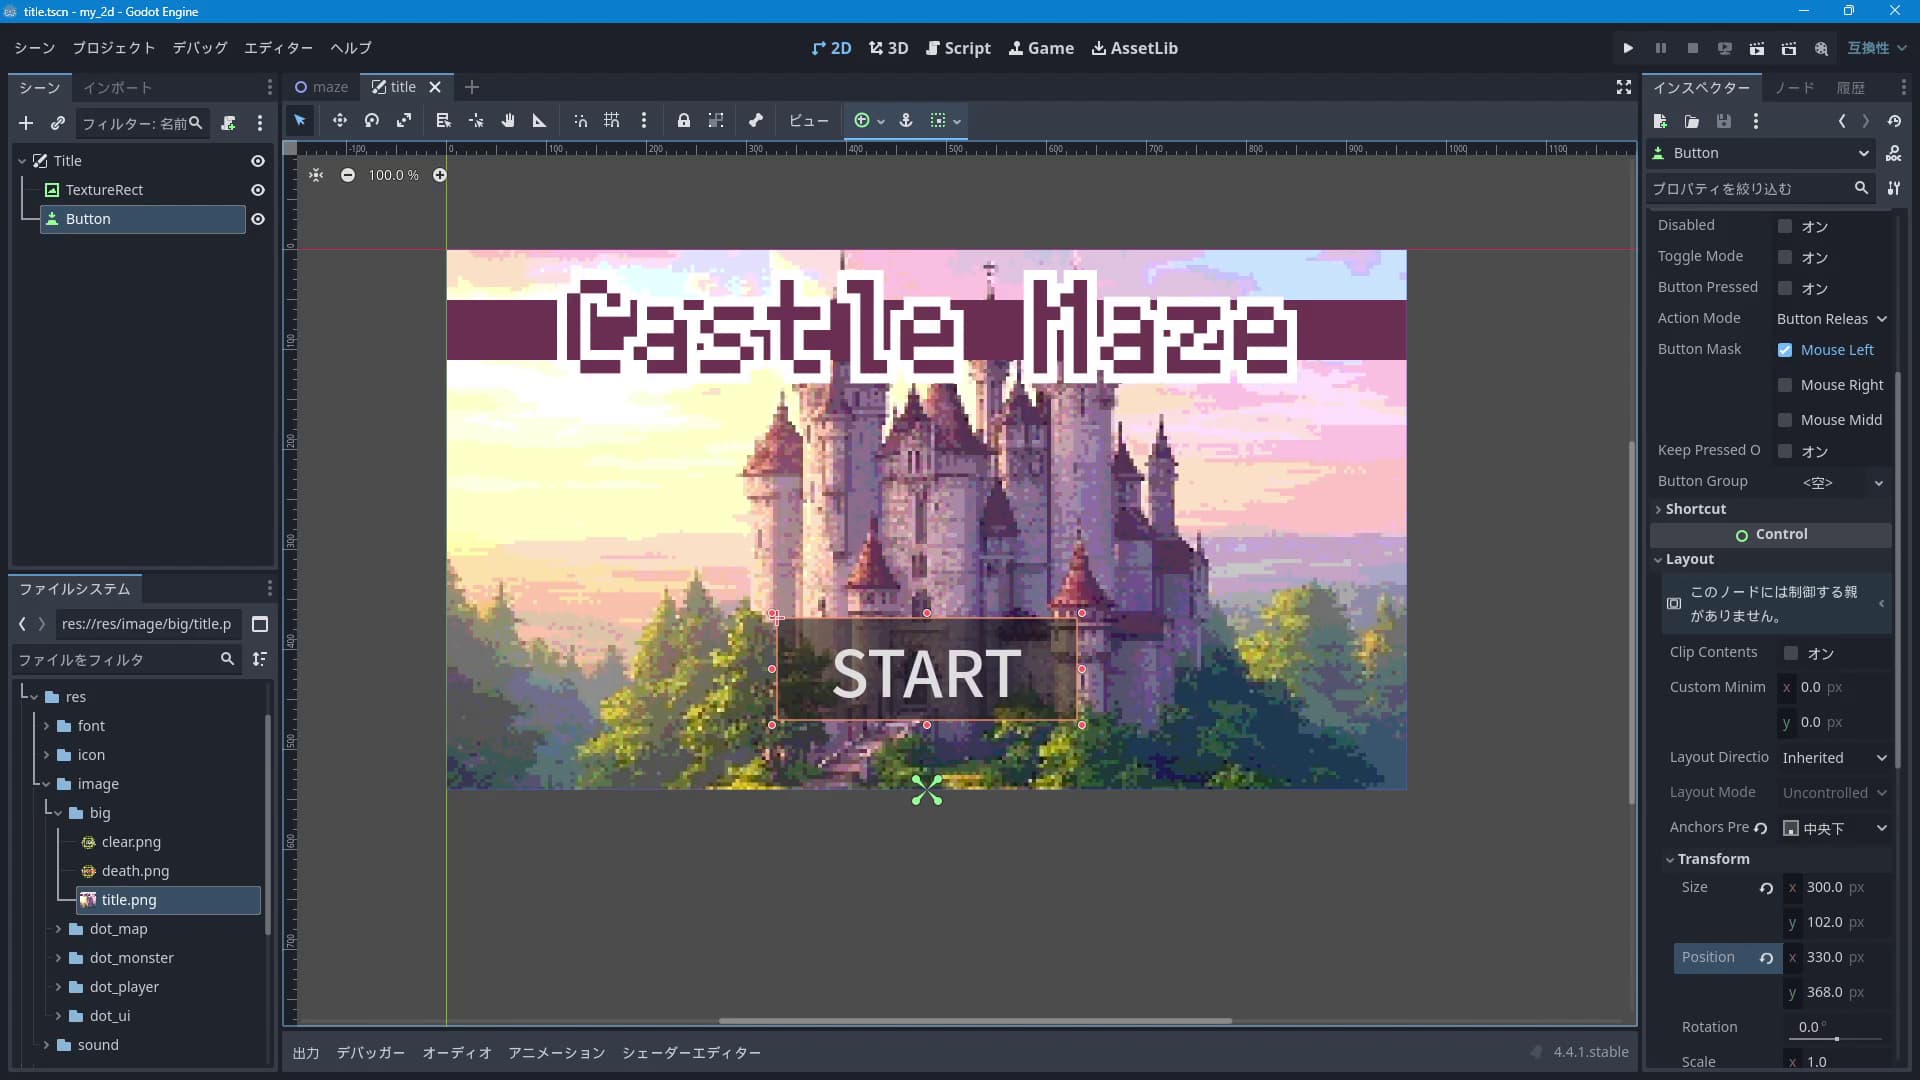Group the selected node's children
This screenshot has height=1080, width=1920.
[716, 121]
